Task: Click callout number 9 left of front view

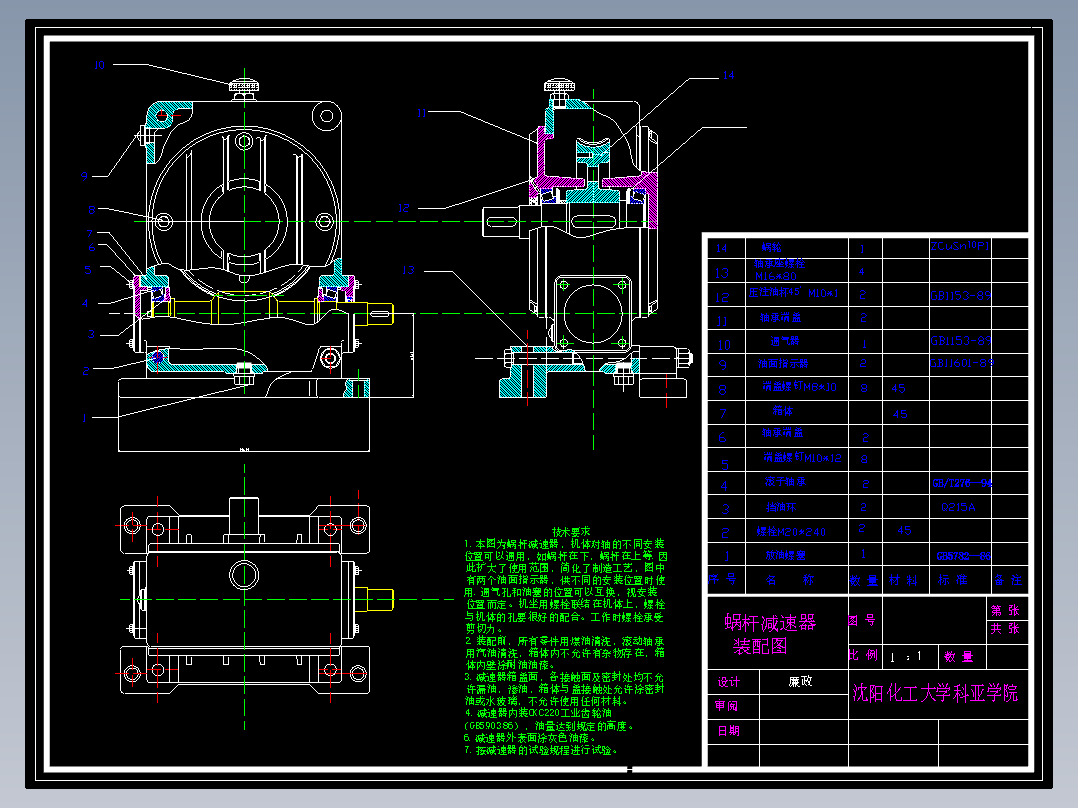Action: click(85, 176)
